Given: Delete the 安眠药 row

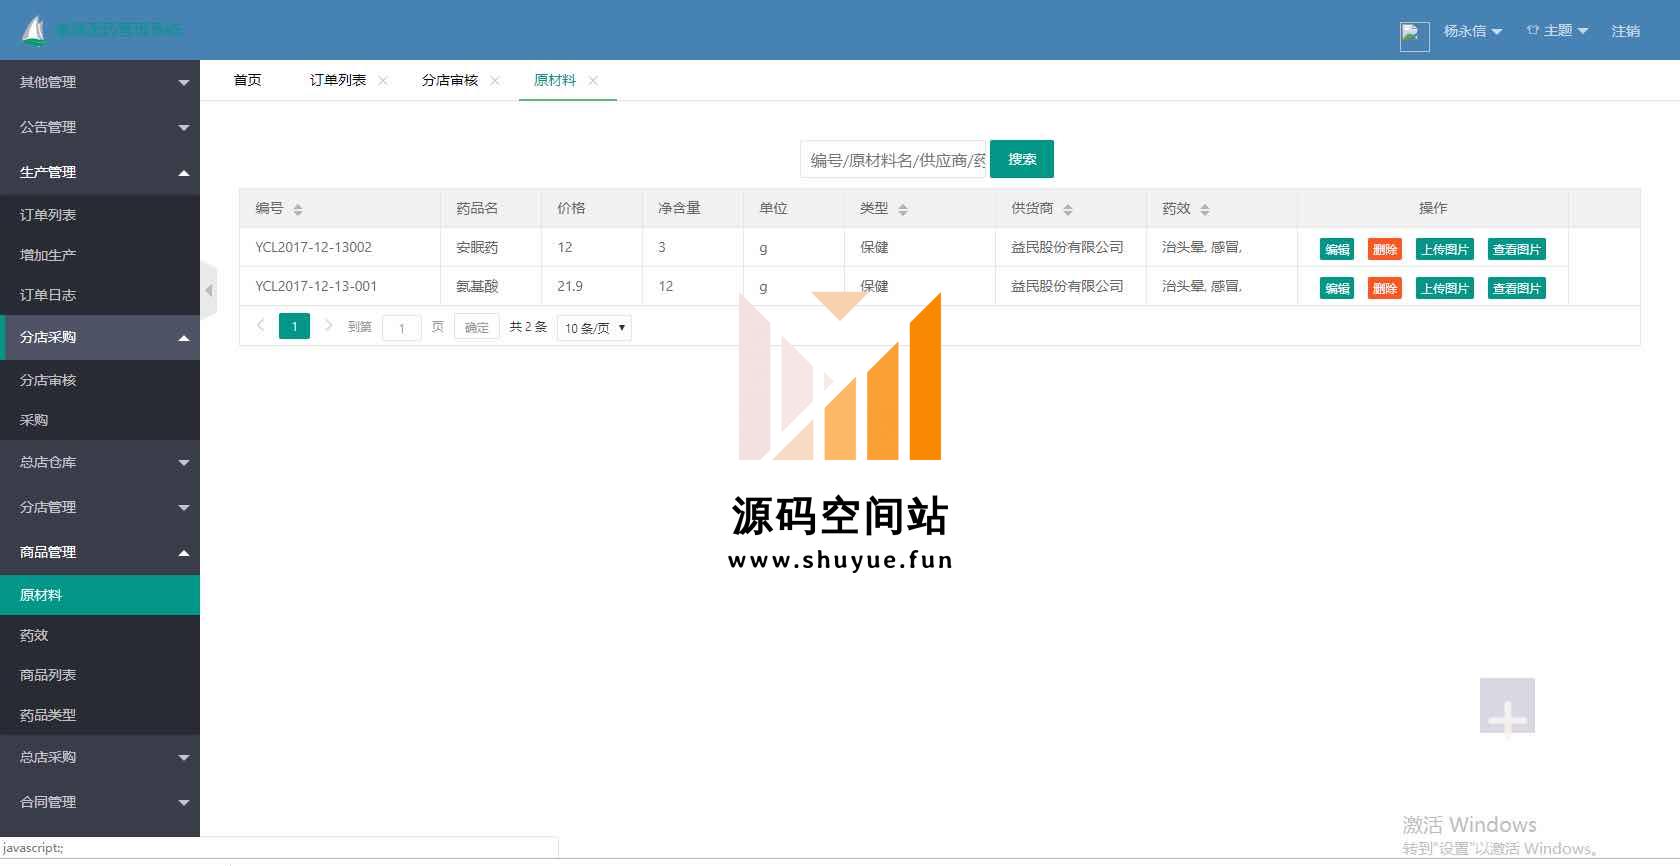Looking at the screenshot, I should [1385, 249].
